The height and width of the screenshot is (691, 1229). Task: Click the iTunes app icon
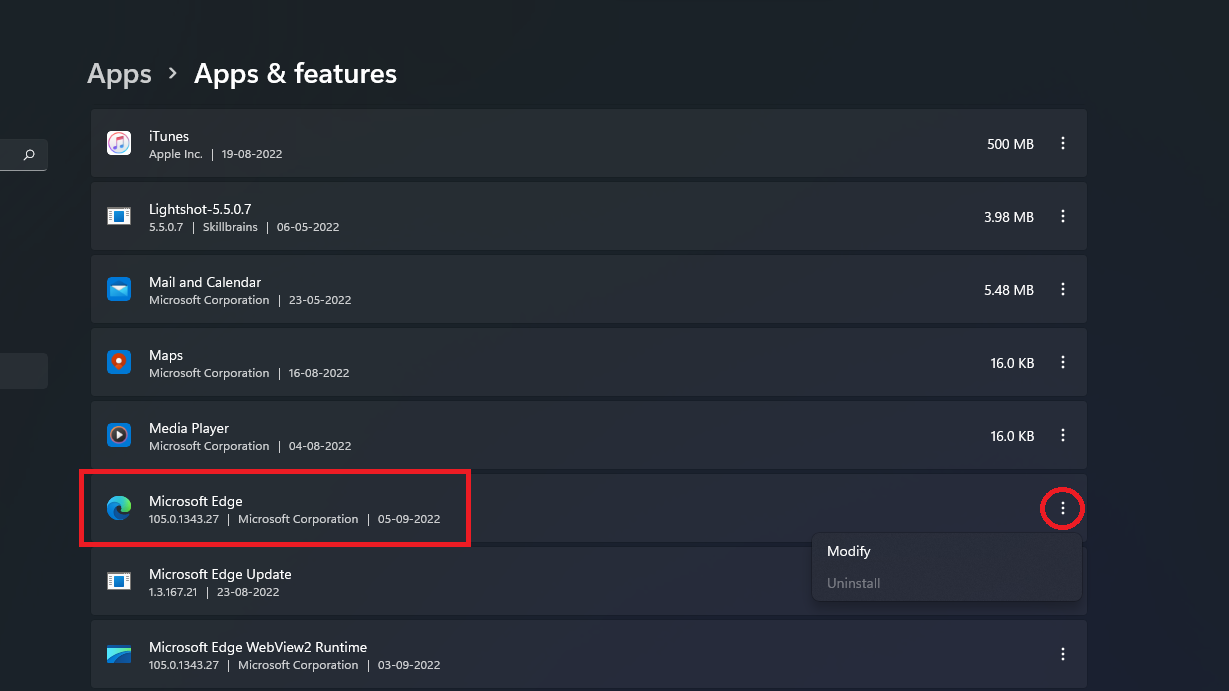point(119,143)
